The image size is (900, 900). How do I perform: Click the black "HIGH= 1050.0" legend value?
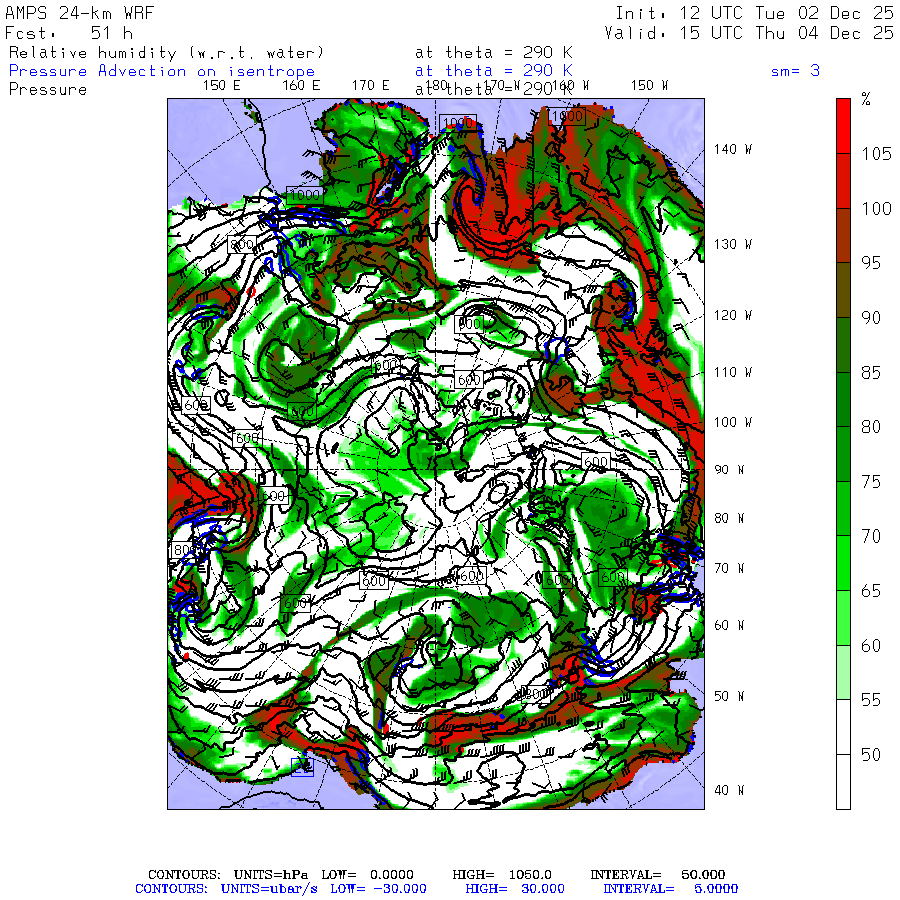pos(502,875)
